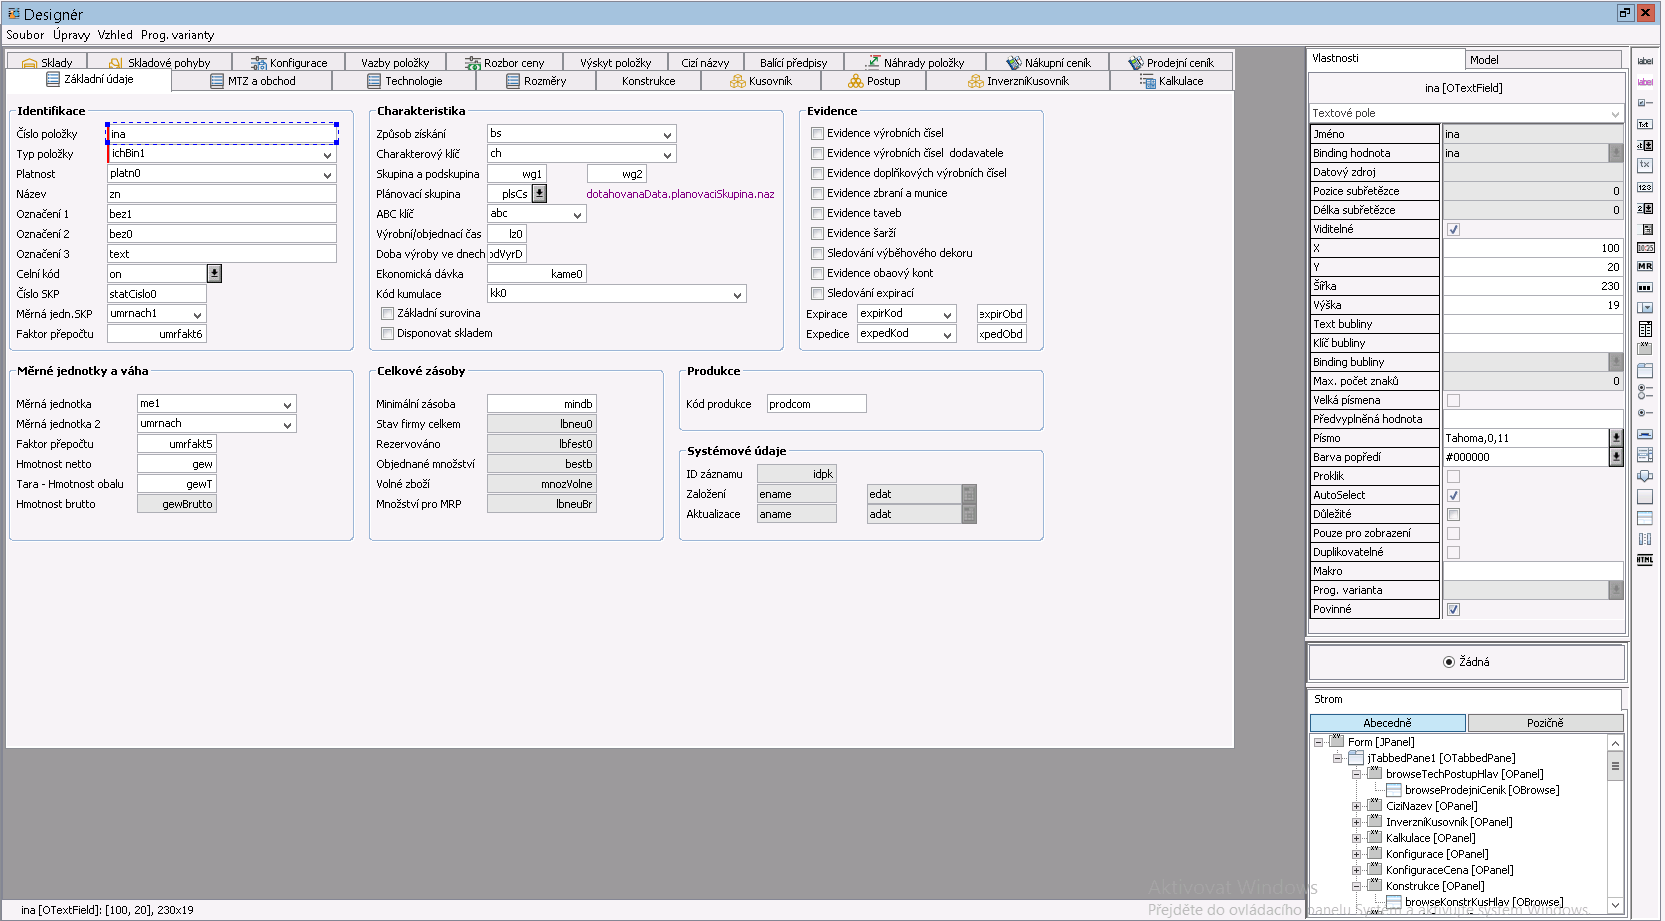The width and height of the screenshot is (1665, 921).
Task: Switch to the Technologie tab
Action: click(x=413, y=82)
